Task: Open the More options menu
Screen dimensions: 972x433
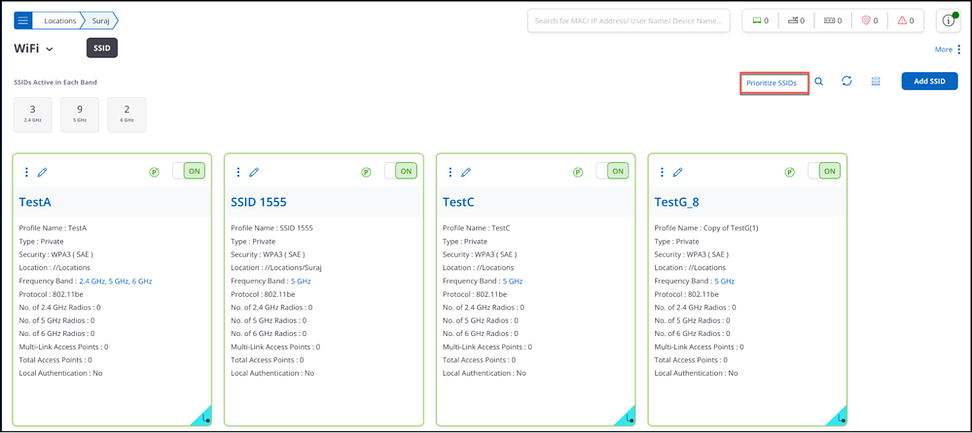Action: click(x=948, y=49)
